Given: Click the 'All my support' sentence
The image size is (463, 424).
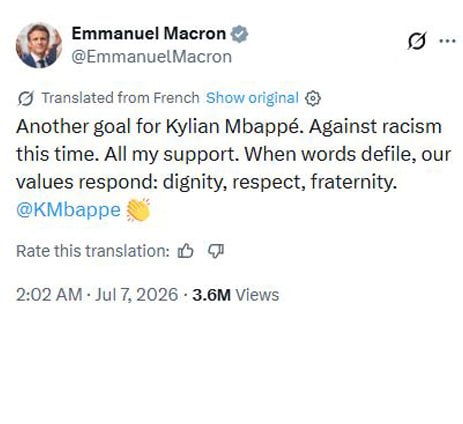Looking at the screenshot, I should (x=170, y=155).
